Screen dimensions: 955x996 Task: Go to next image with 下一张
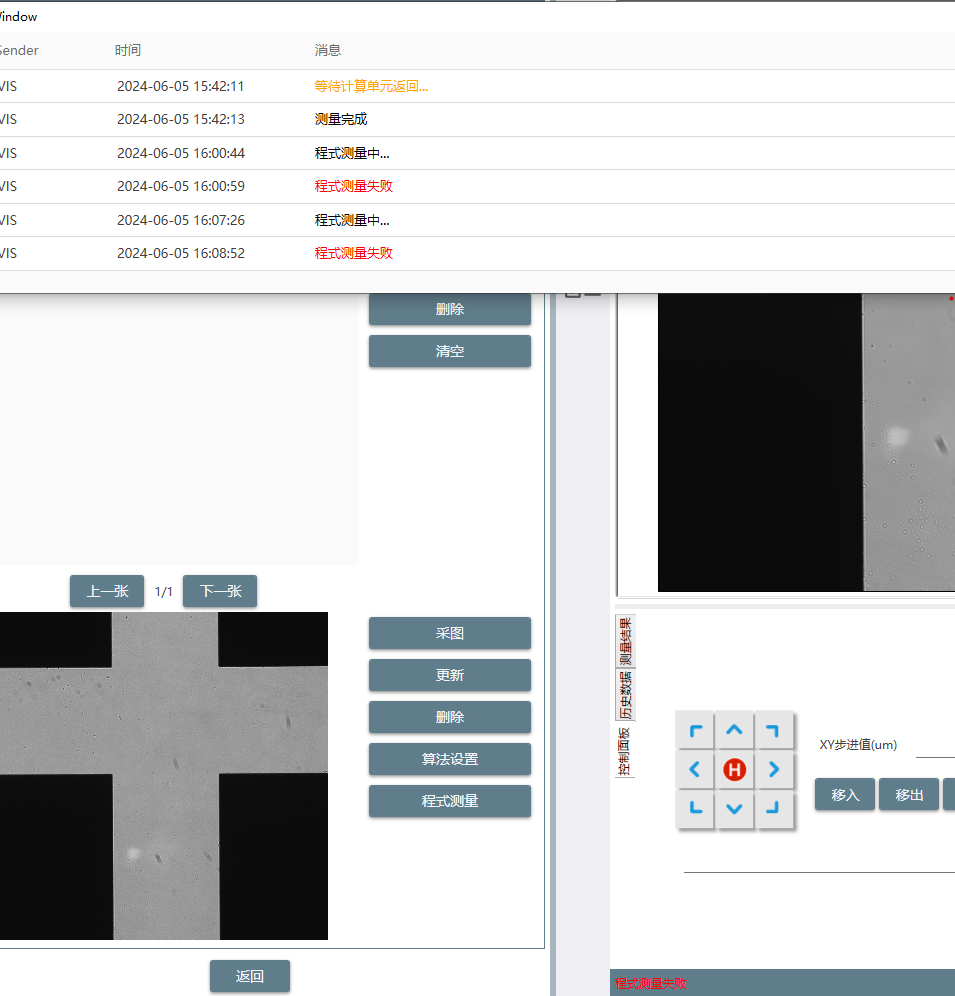tap(220, 591)
